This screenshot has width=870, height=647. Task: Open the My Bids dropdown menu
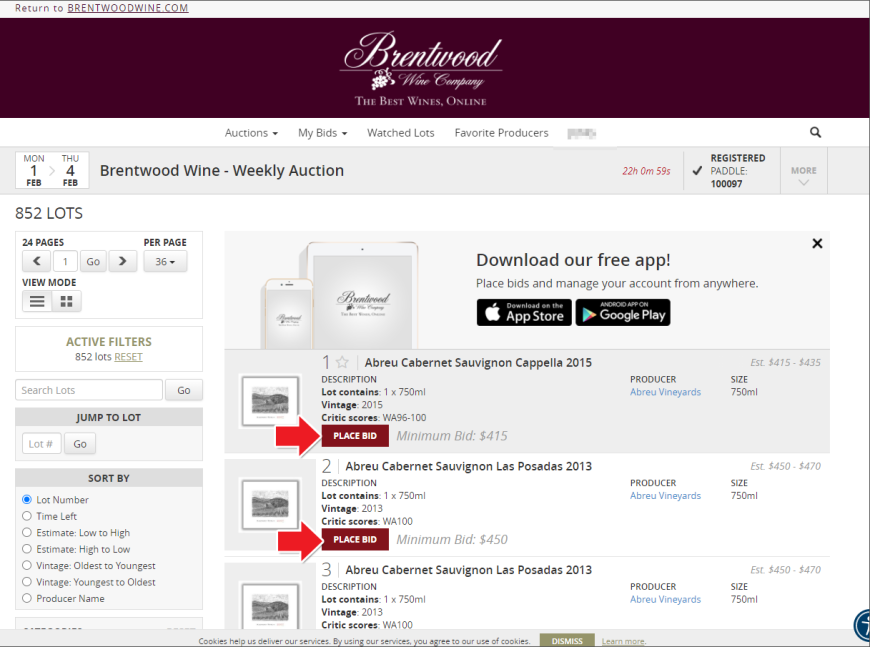[x=322, y=133]
